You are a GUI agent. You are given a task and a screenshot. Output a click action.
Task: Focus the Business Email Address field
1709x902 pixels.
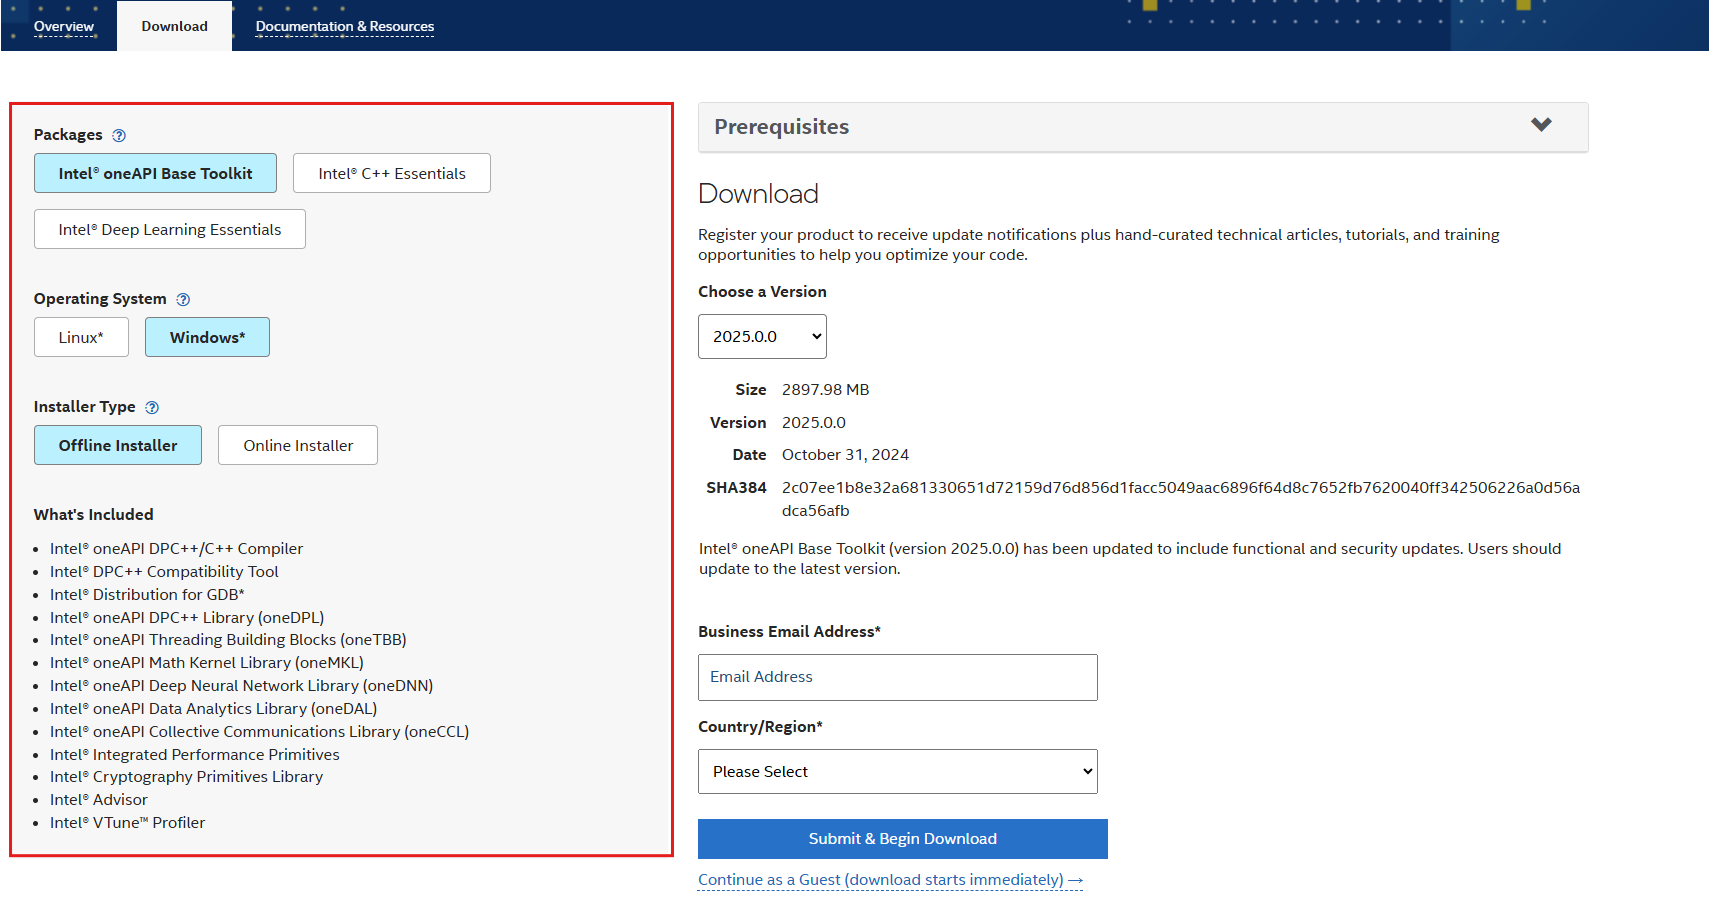pos(898,677)
